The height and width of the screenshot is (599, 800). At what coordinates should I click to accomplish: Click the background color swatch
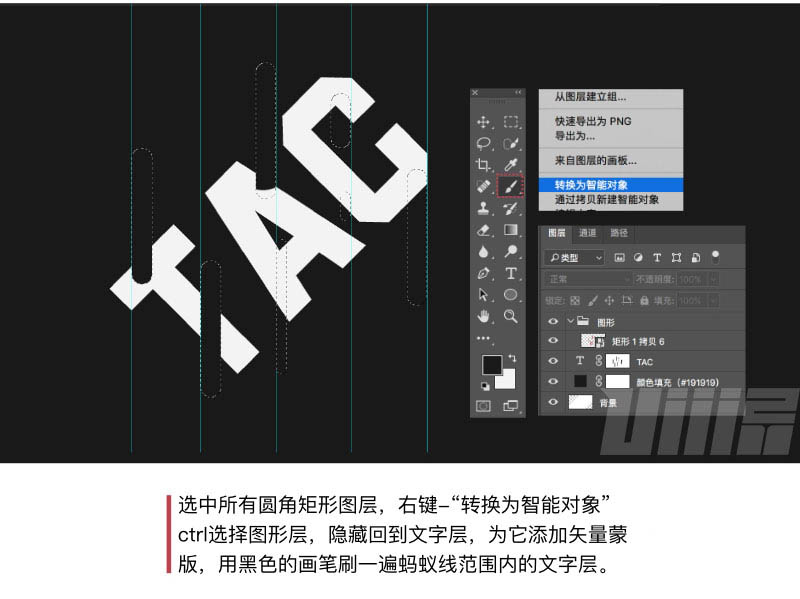pyautogui.click(x=508, y=381)
